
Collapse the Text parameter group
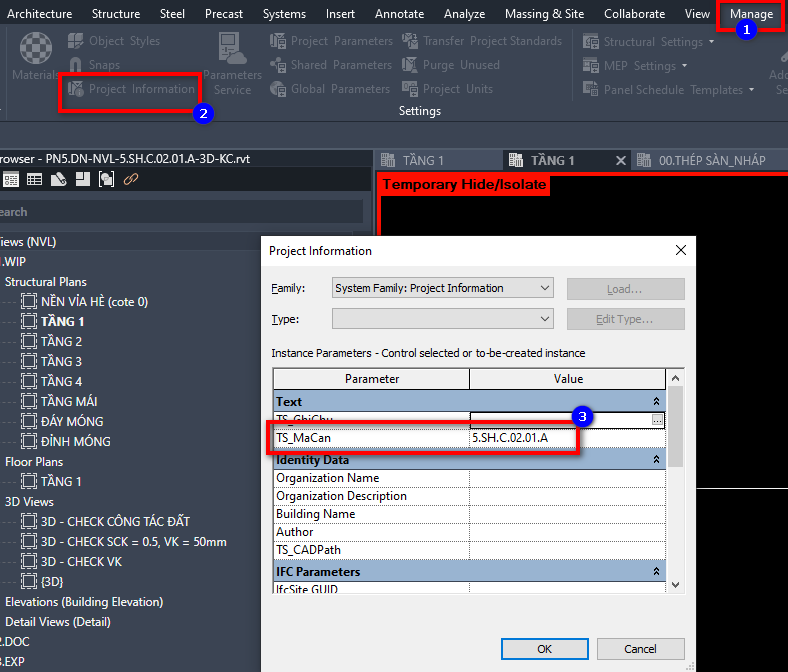tap(656, 402)
